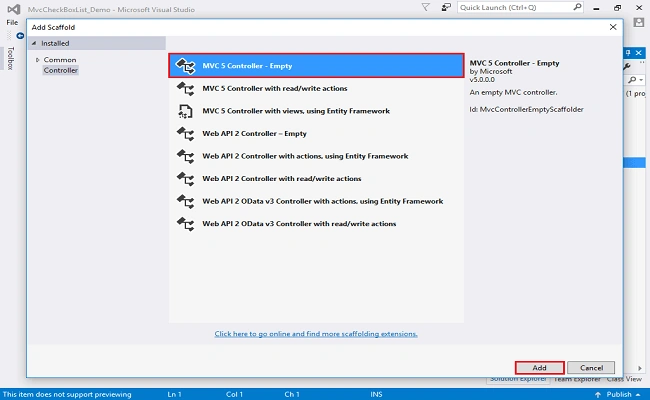
Task: Click the navigate backward arrow icon
Action: pos(20,36)
